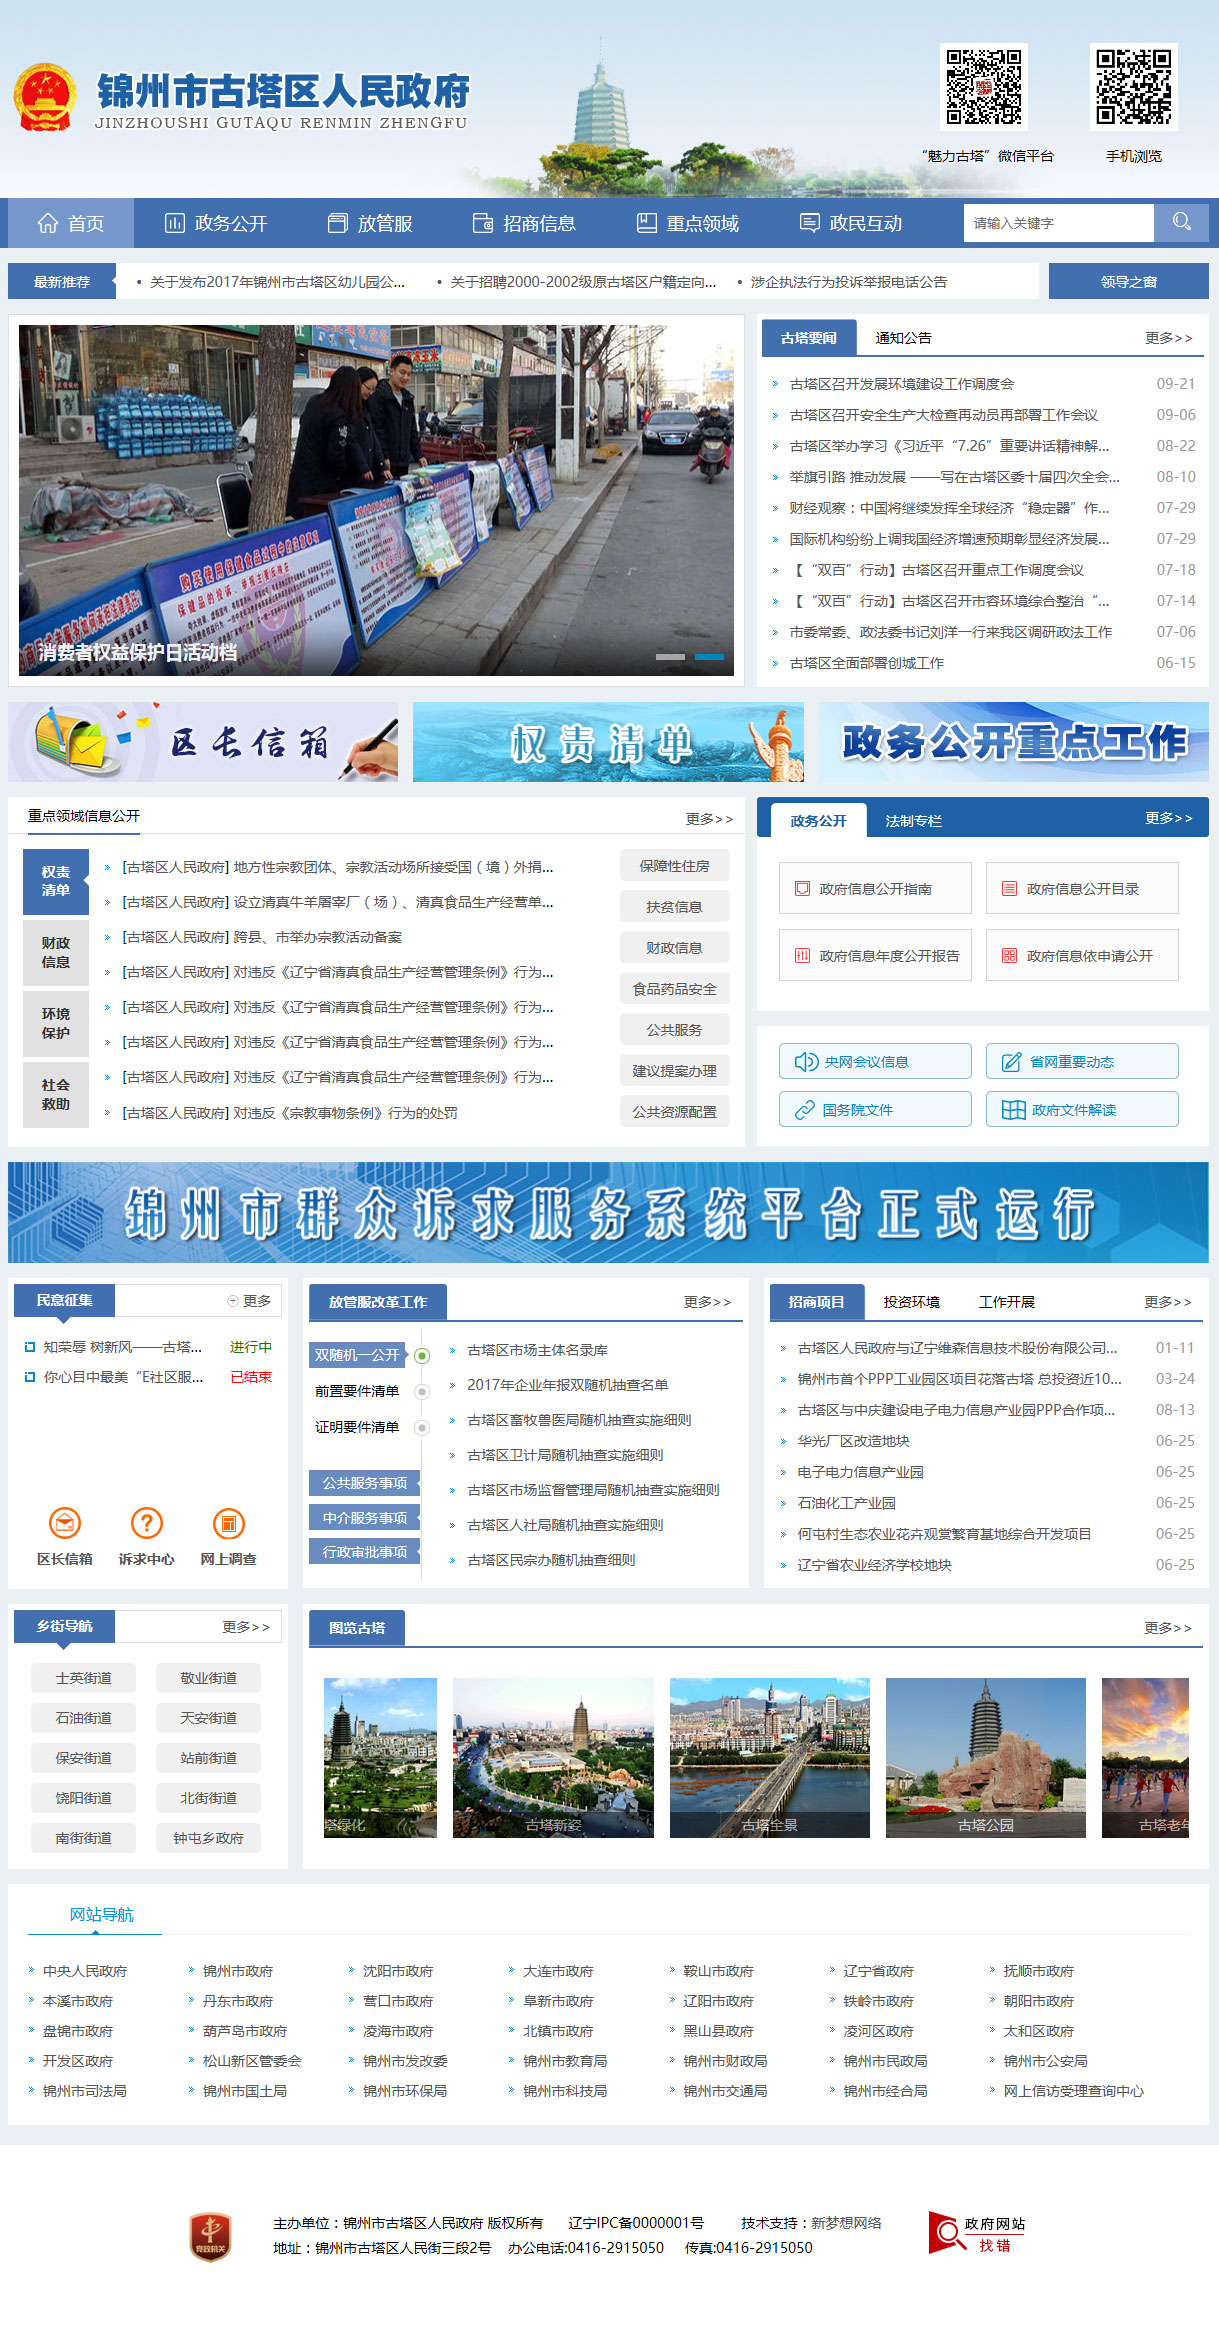Open the 区长信箱 mailbox icon

[x=65, y=1523]
